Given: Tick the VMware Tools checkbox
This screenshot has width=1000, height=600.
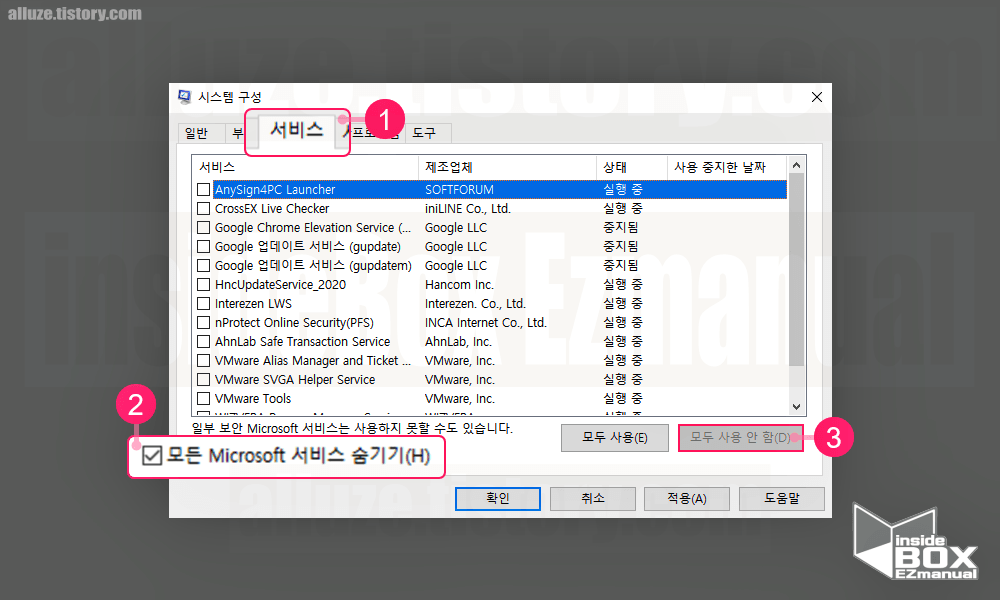Looking at the screenshot, I should (203, 399).
